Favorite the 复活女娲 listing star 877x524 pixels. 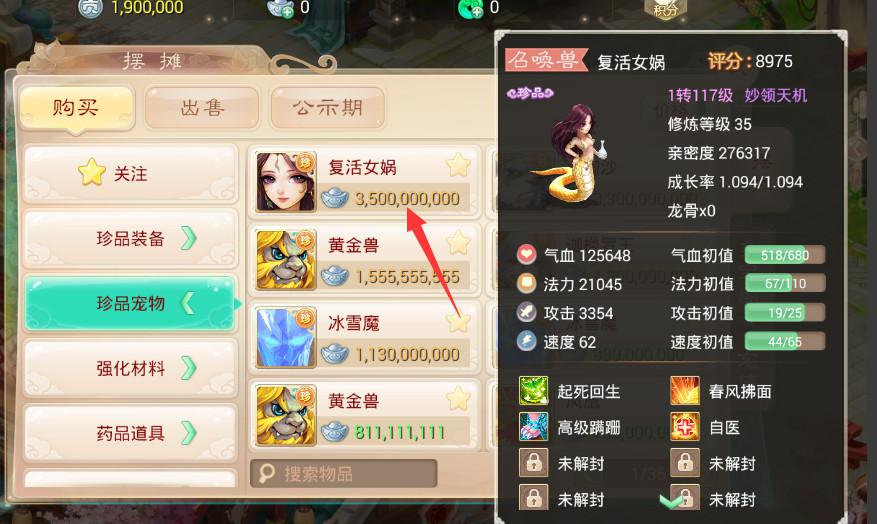tap(458, 165)
